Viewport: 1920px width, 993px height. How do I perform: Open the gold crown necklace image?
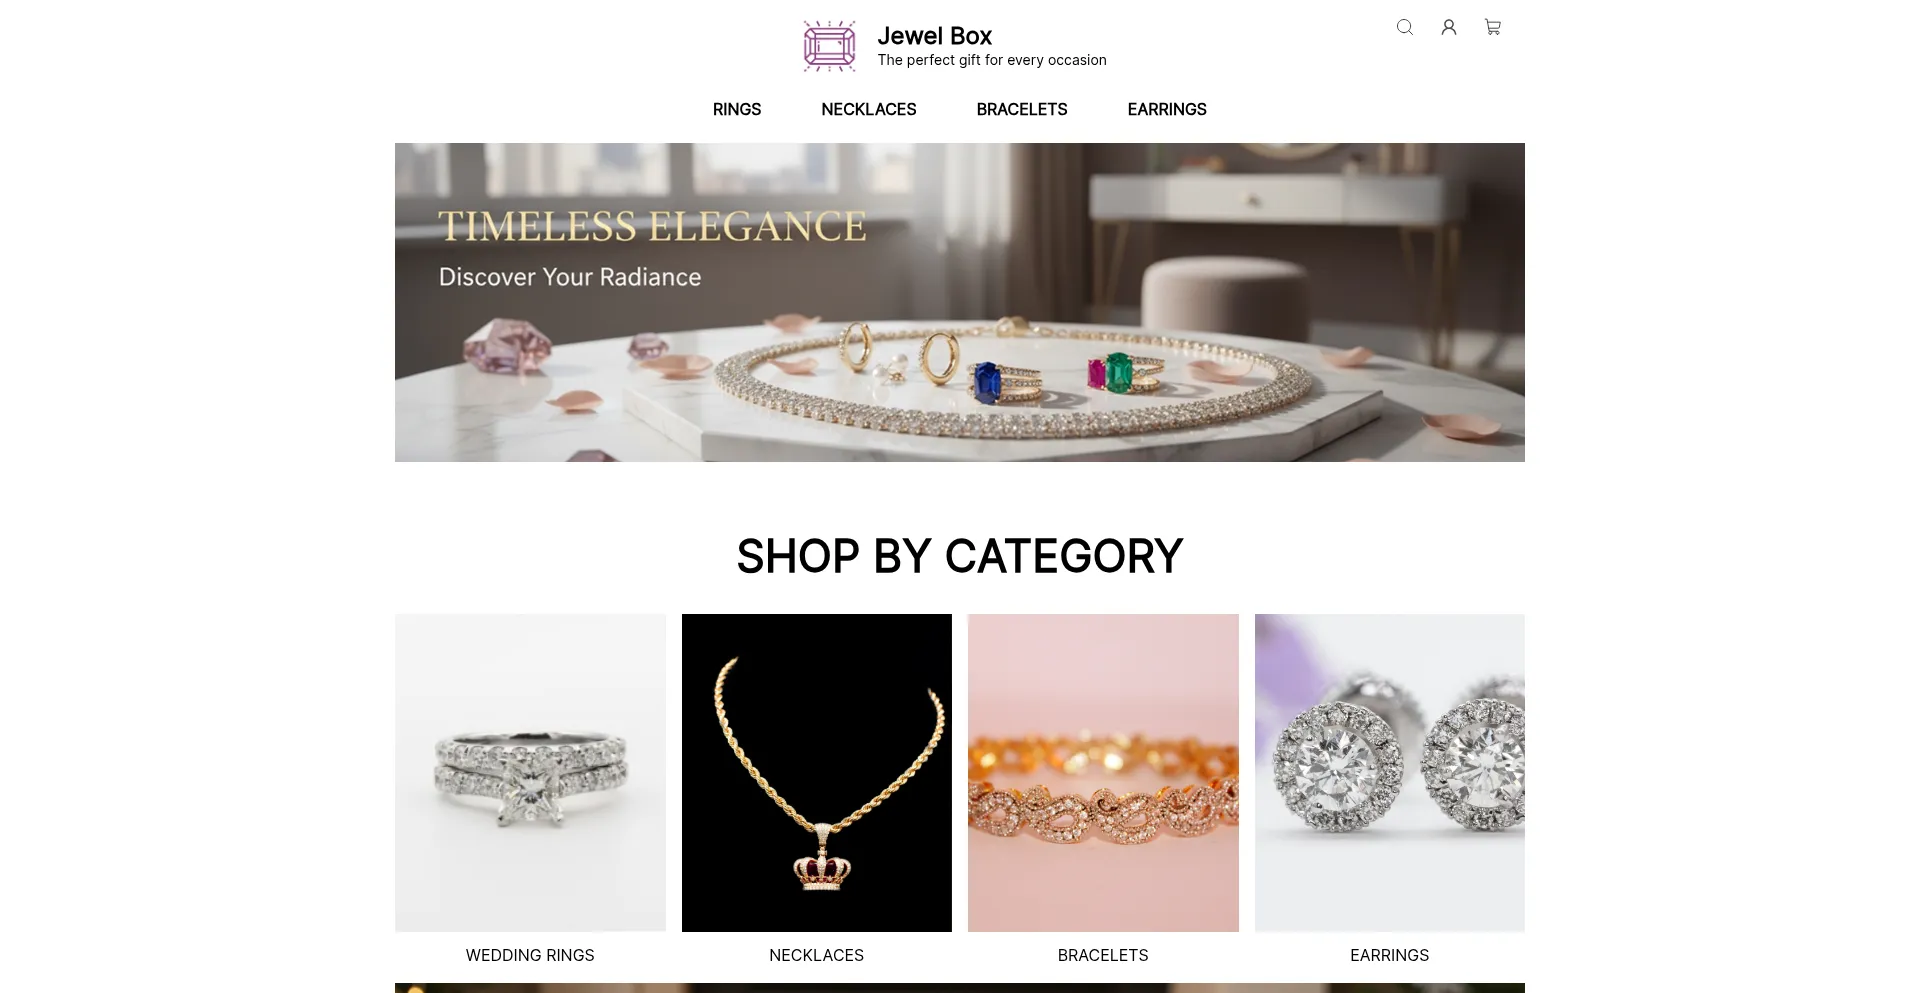pos(817,773)
